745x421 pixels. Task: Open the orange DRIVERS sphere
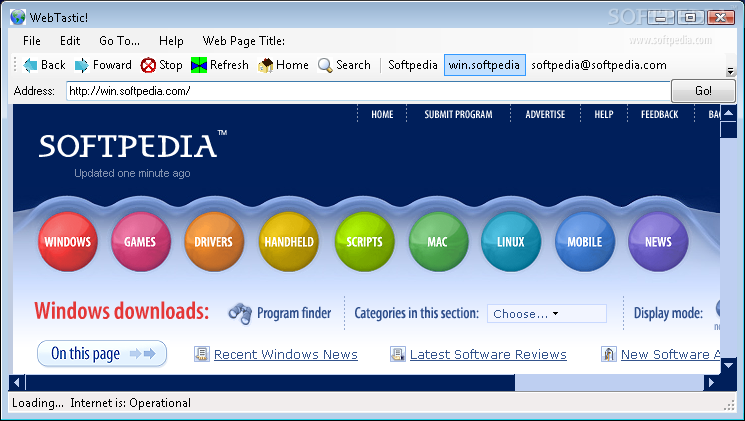point(214,241)
